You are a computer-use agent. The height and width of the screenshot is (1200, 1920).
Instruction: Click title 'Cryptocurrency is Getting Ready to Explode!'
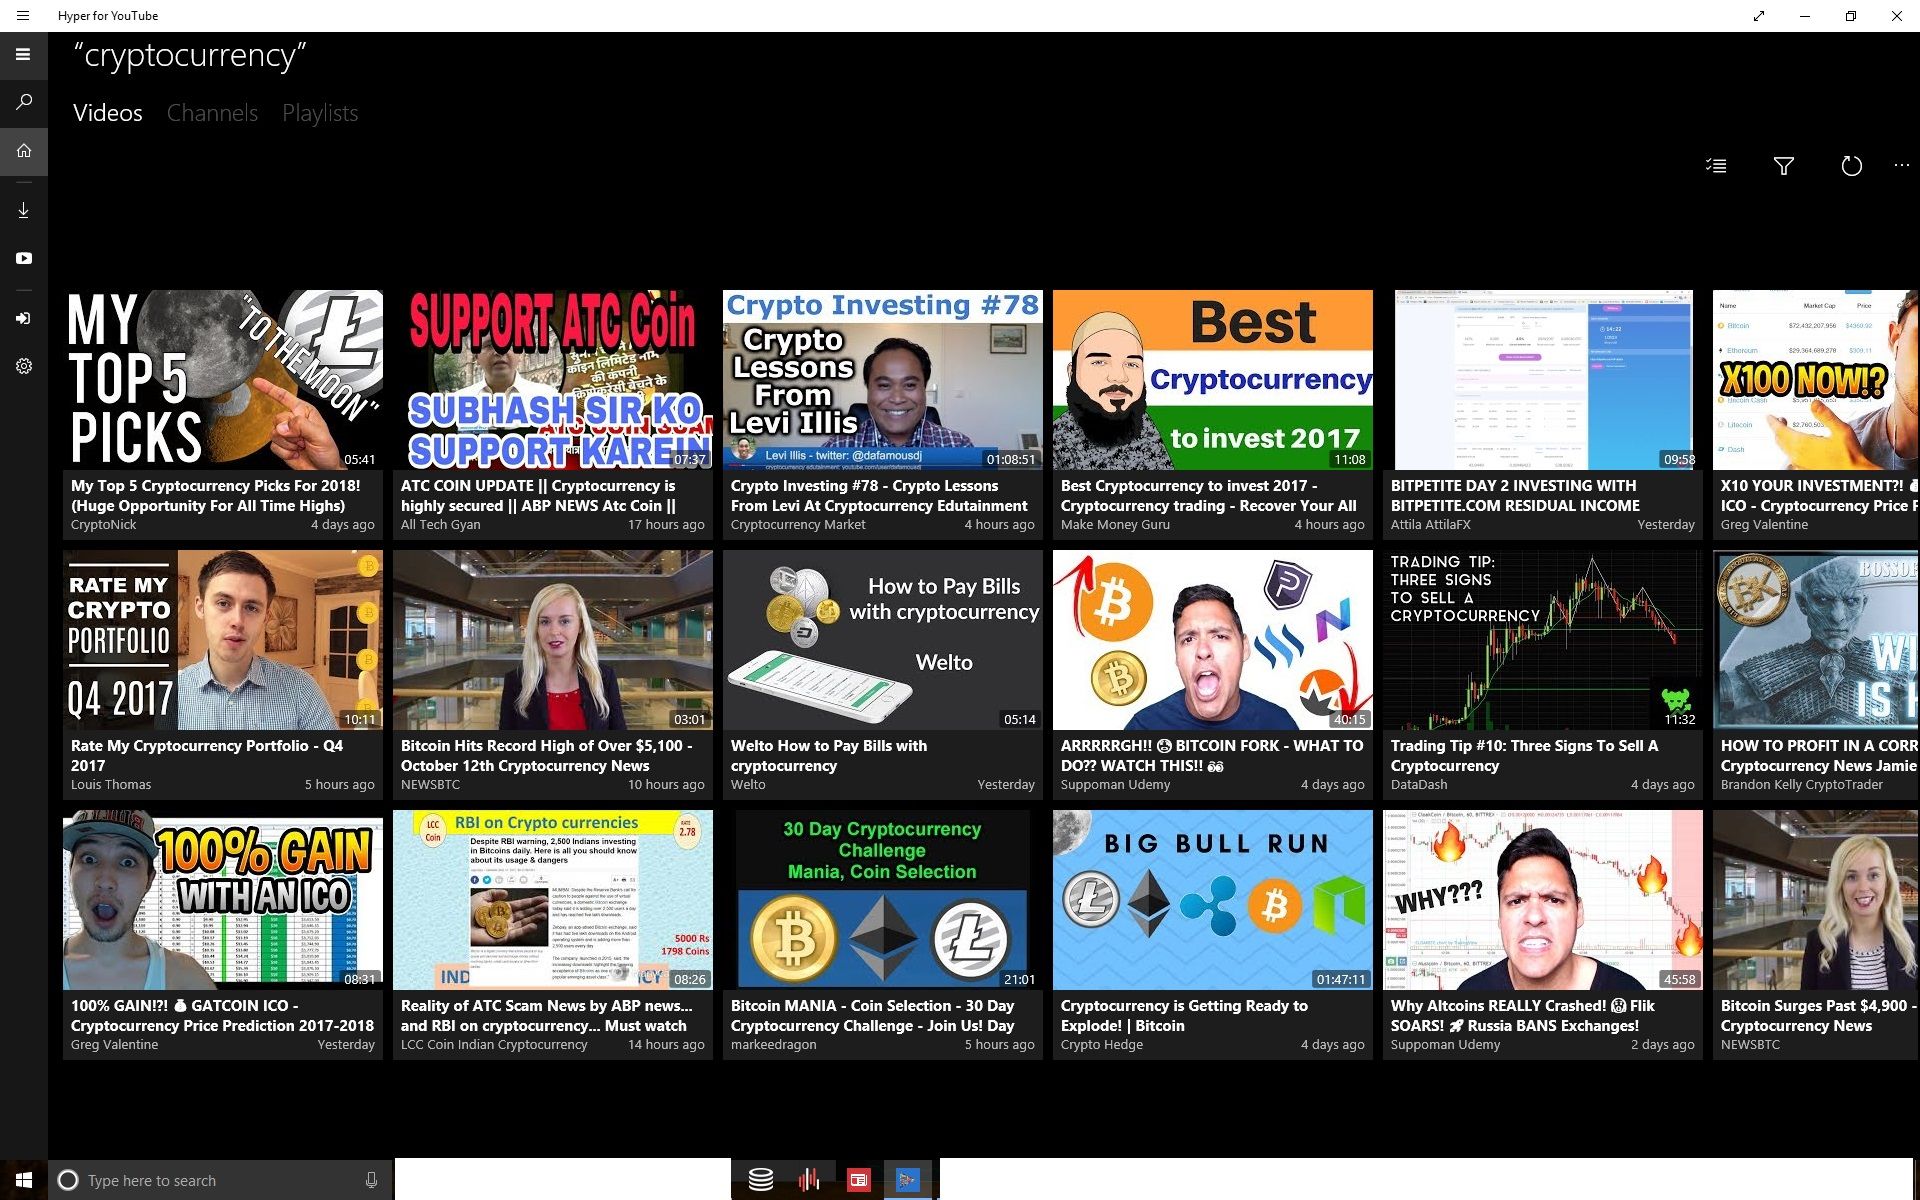(x=1184, y=1015)
